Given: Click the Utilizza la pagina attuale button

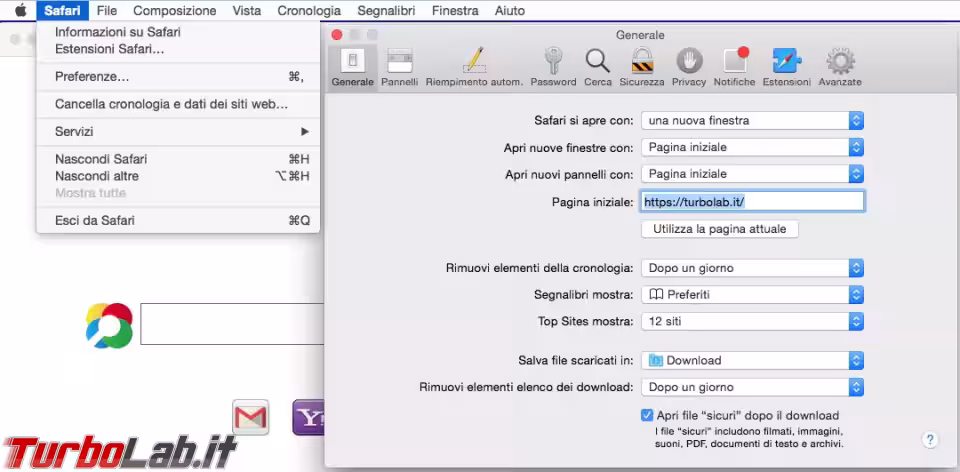Looking at the screenshot, I should [x=719, y=229].
